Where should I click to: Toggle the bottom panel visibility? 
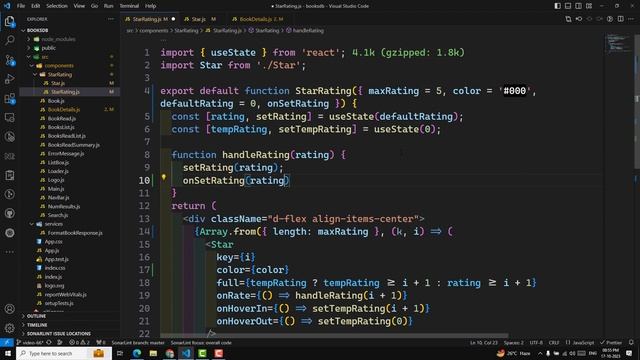pyautogui.click(x=568, y=6)
